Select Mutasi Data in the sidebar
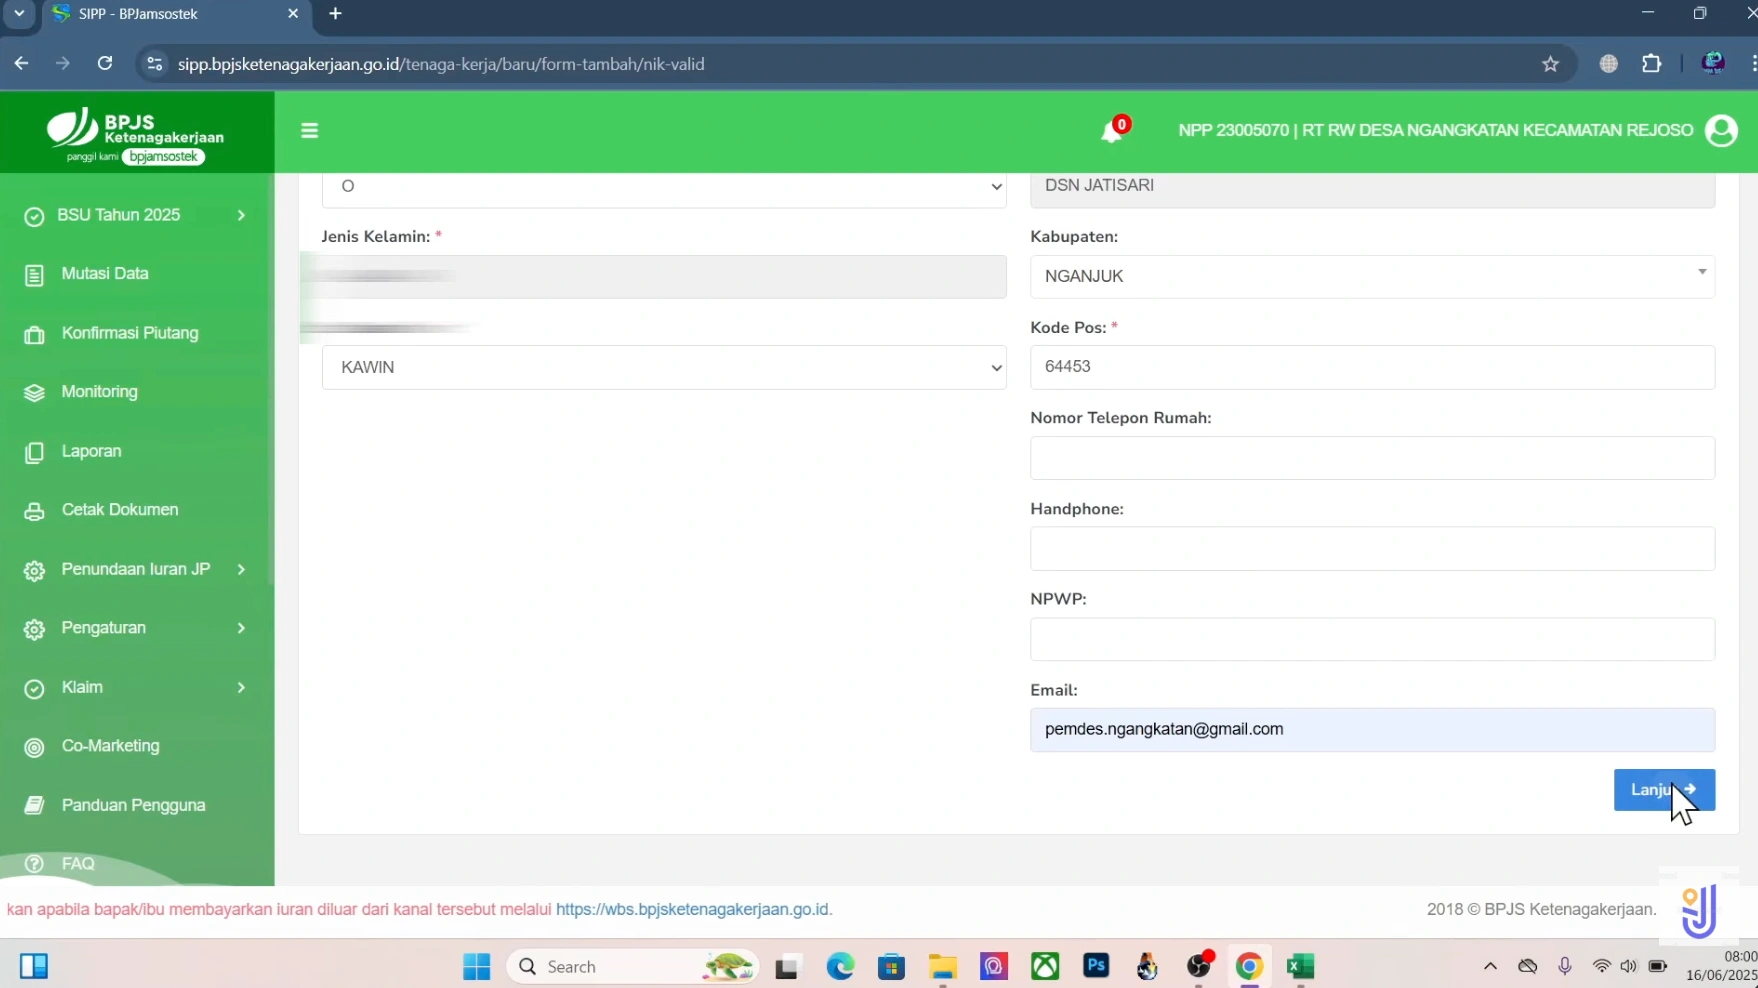 (x=105, y=273)
